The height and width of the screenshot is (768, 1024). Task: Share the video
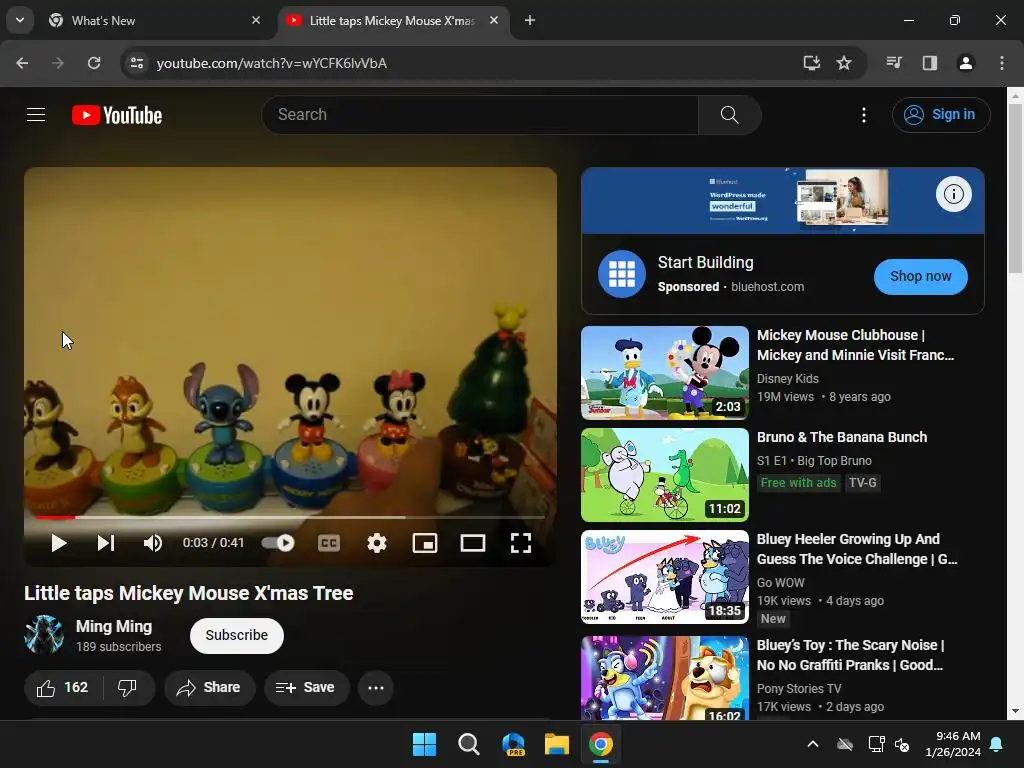point(209,688)
